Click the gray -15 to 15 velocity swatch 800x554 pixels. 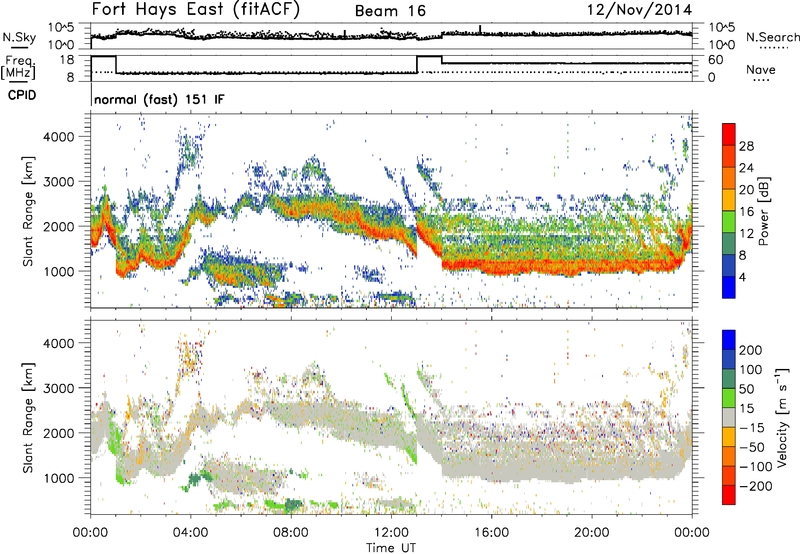tap(729, 417)
